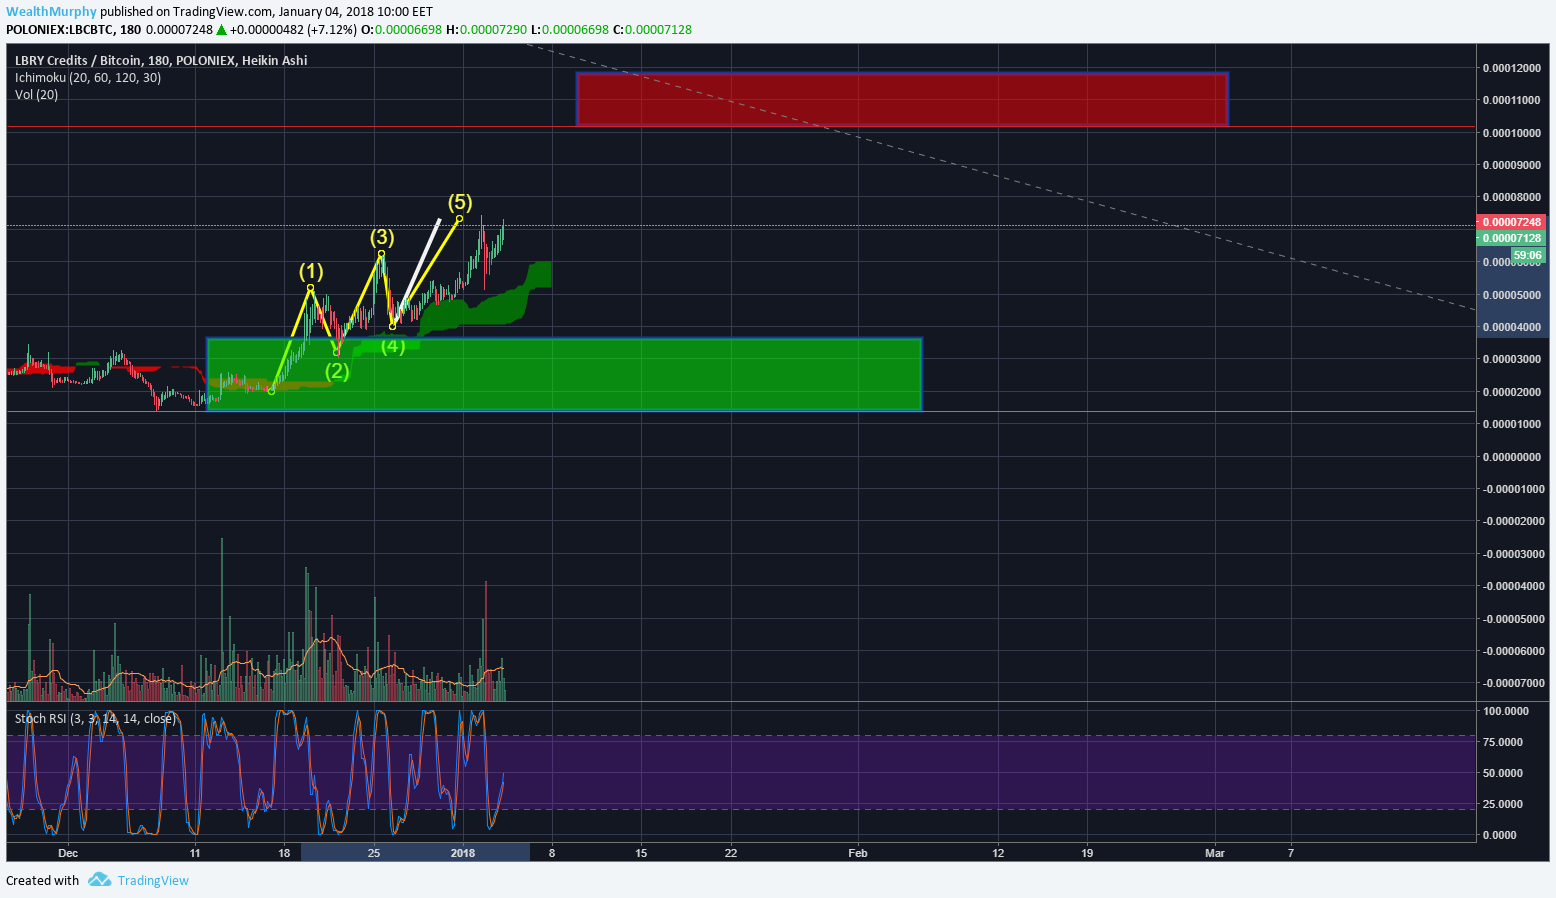Open the WealthMurphy author profile link

[51, 12]
